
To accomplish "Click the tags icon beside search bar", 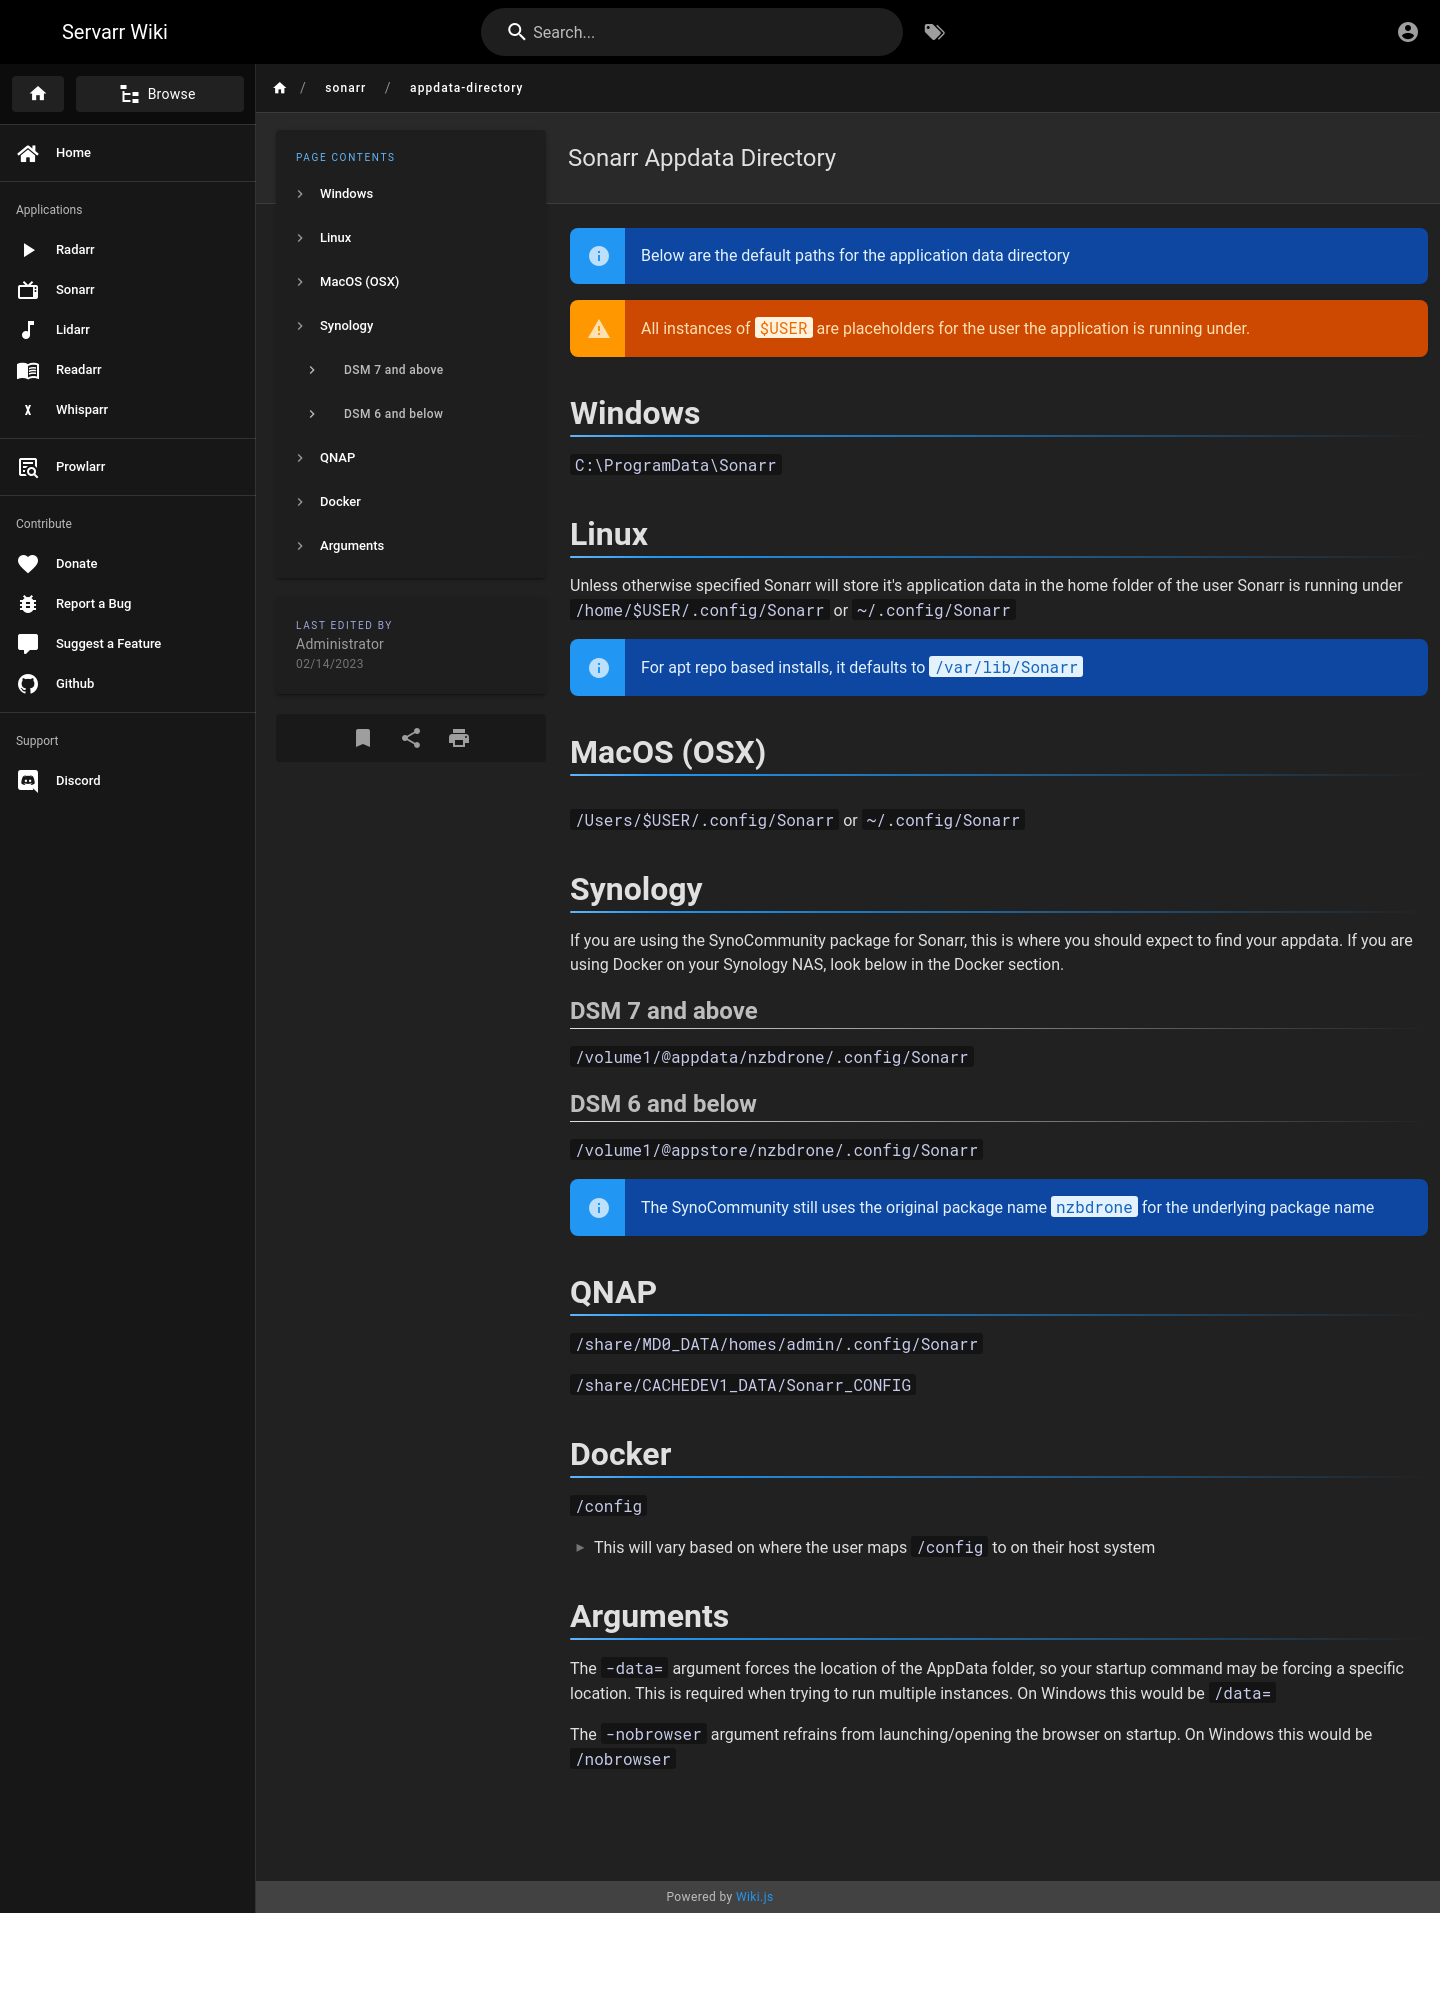I will [x=934, y=32].
